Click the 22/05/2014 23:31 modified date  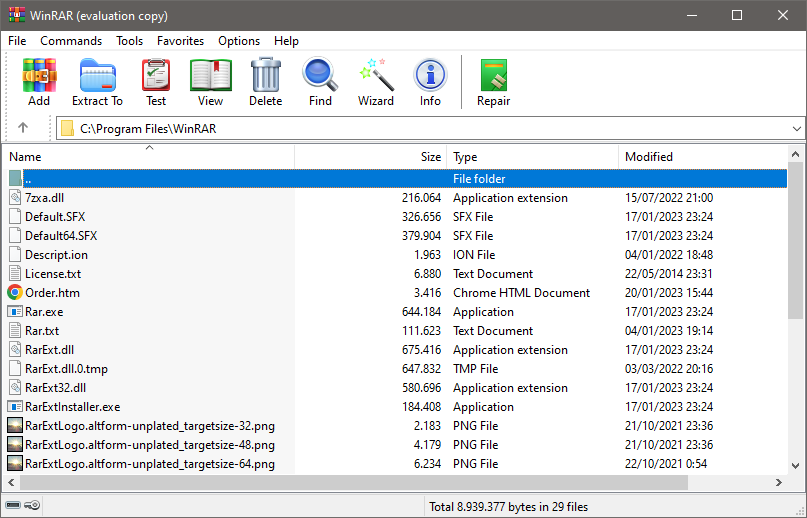click(669, 273)
